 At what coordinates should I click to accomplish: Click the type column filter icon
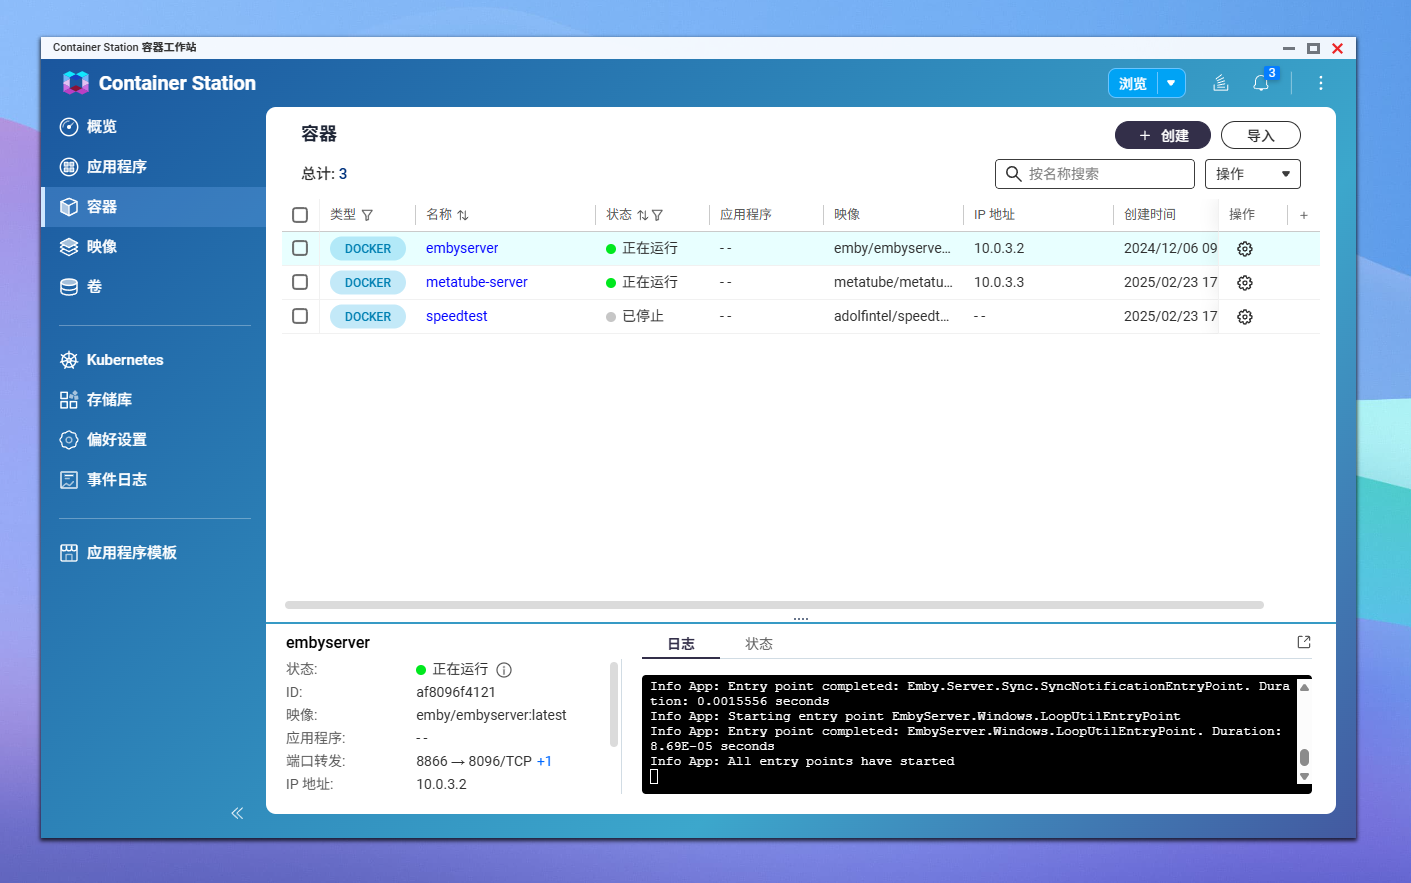pos(367,215)
